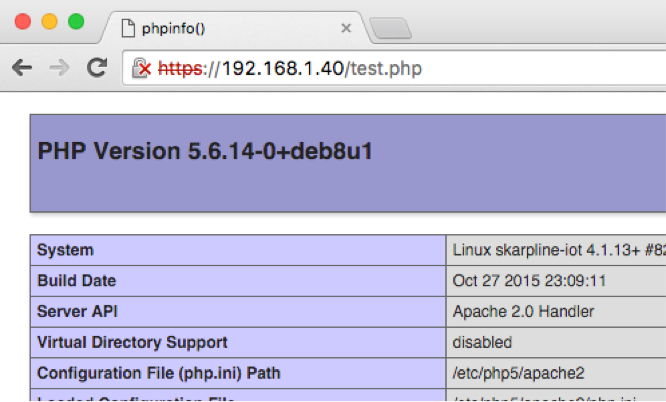Close the phpinfo() tab
Viewport: 666px width, 402px height.
point(346,28)
